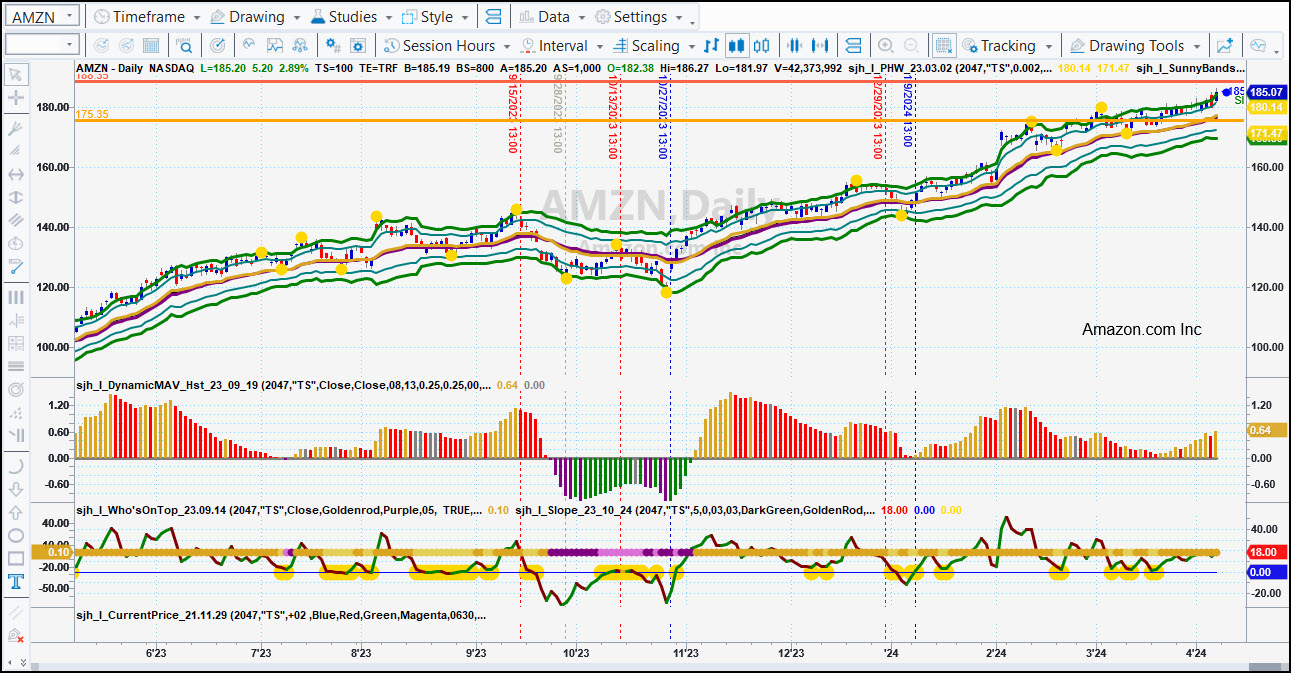Toggle the wide bar spacing button
This screenshot has height=673, width=1291.
pyautogui.click(x=821, y=46)
